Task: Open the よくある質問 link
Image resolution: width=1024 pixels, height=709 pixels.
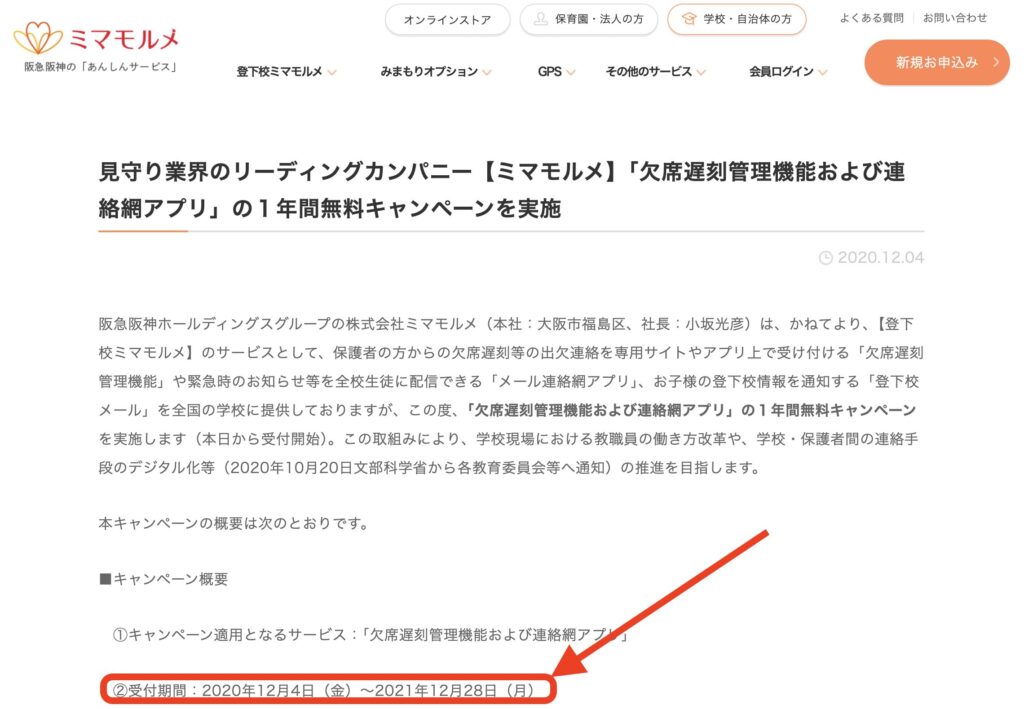Action: coord(871,18)
